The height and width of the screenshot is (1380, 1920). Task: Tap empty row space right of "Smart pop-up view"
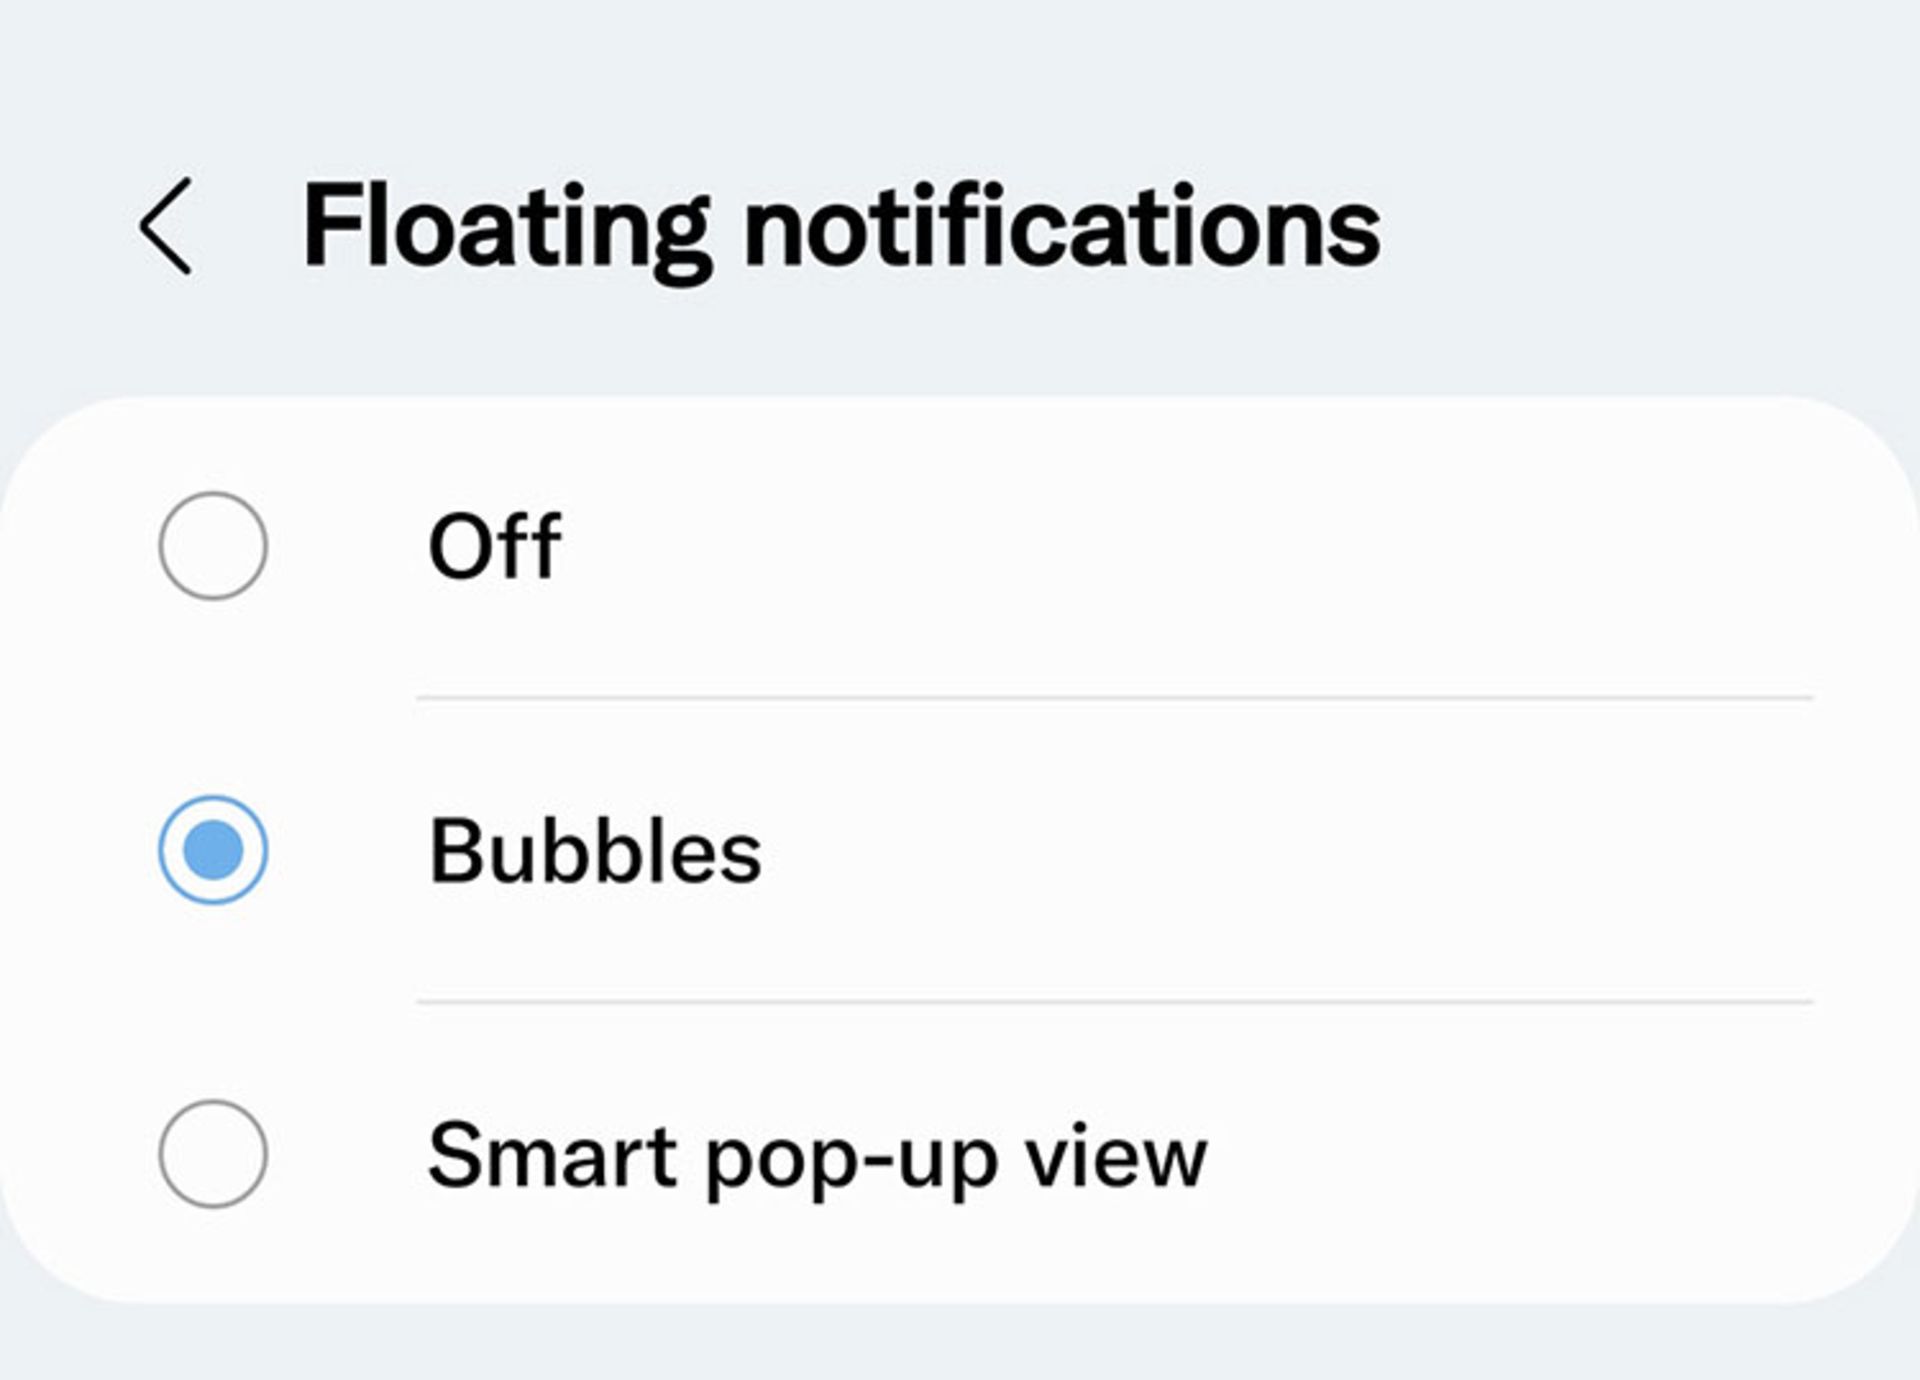(x=1550, y=1156)
